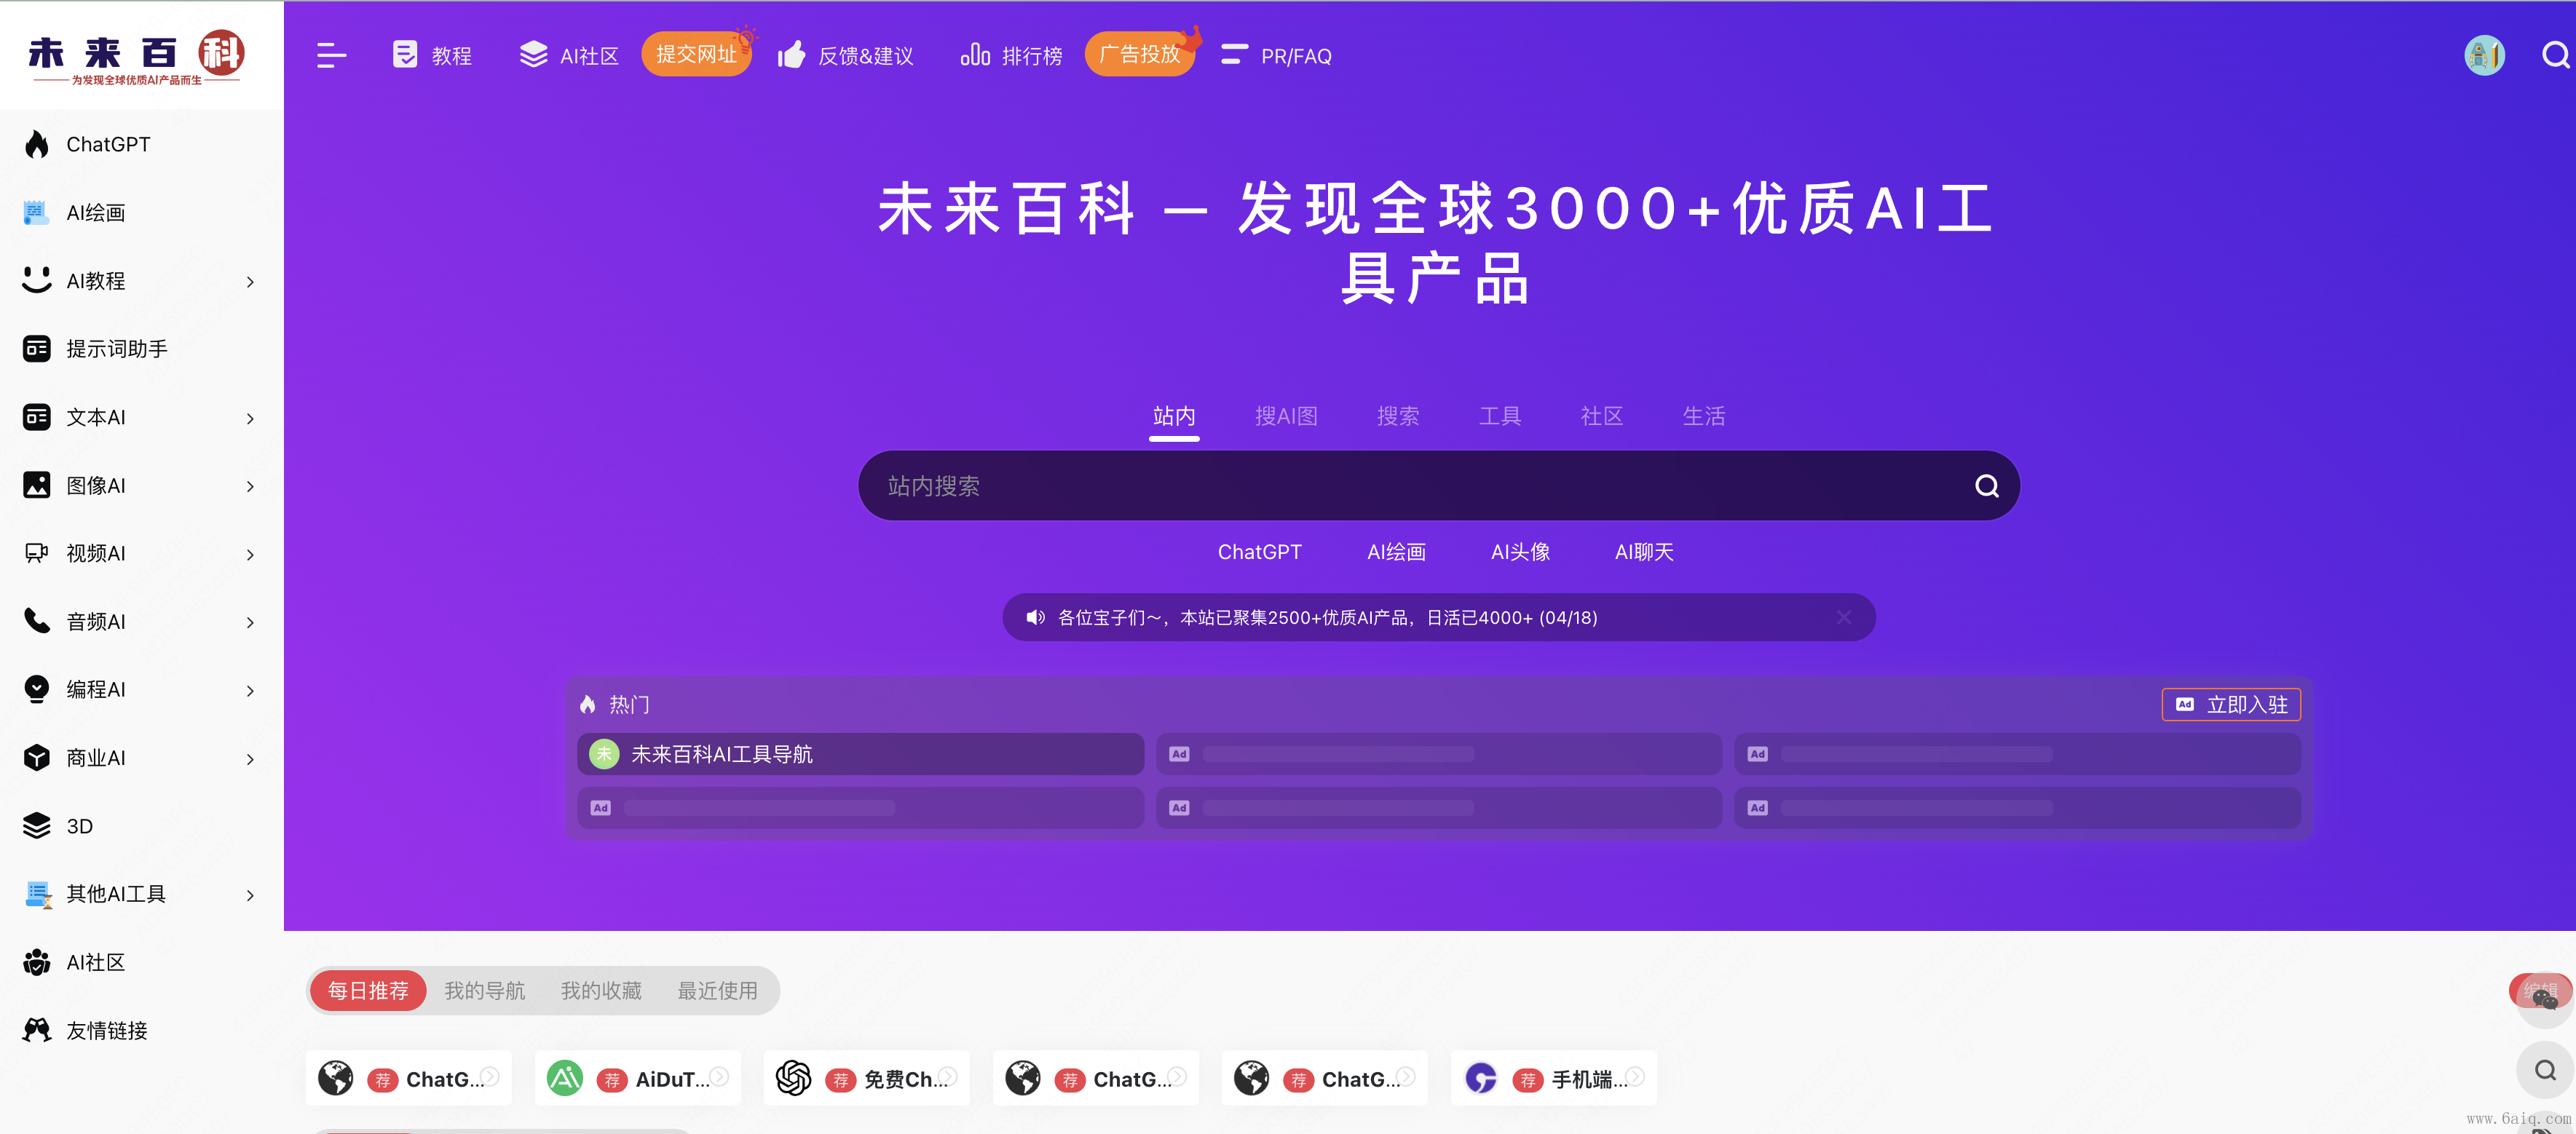This screenshot has height=1134, width=2576.
Task: Close the announcement banner
Action: (1843, 618)
